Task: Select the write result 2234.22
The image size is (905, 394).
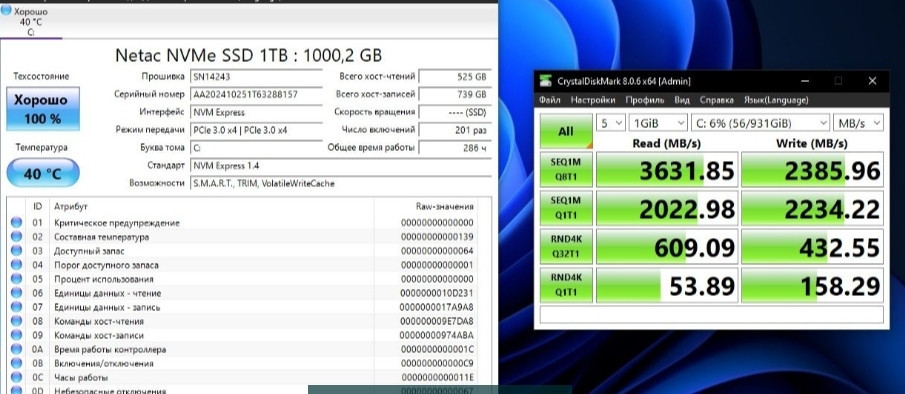Action: click(x=813, y=208)
